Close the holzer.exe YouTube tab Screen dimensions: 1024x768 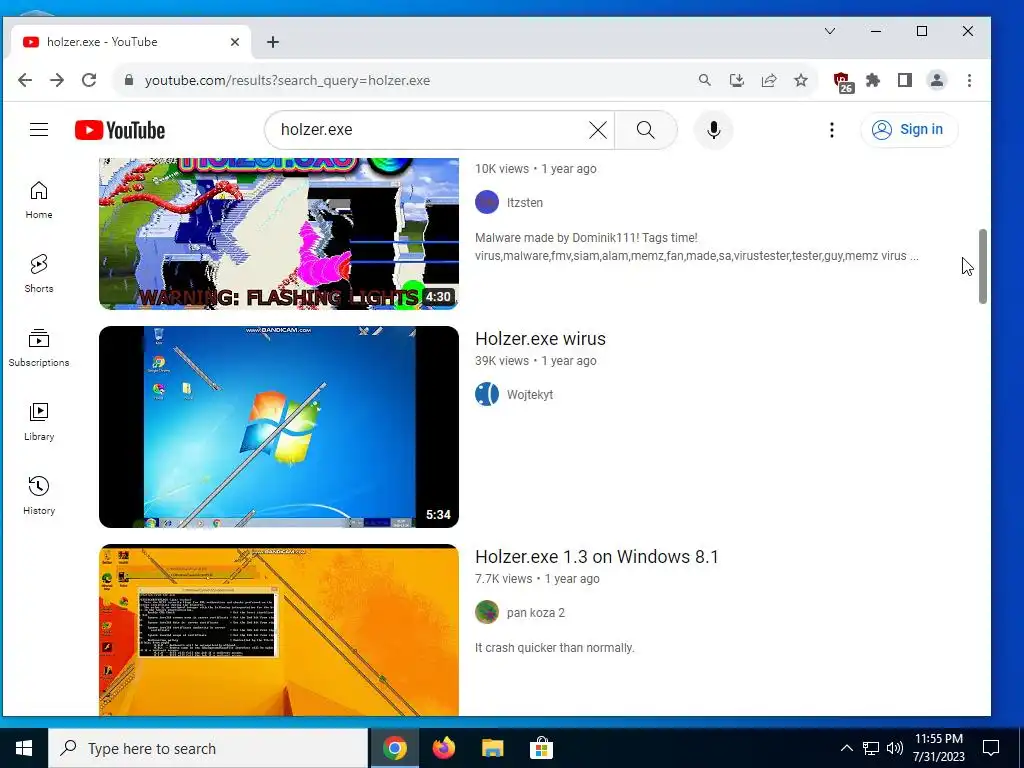click(x=235, y=42)
